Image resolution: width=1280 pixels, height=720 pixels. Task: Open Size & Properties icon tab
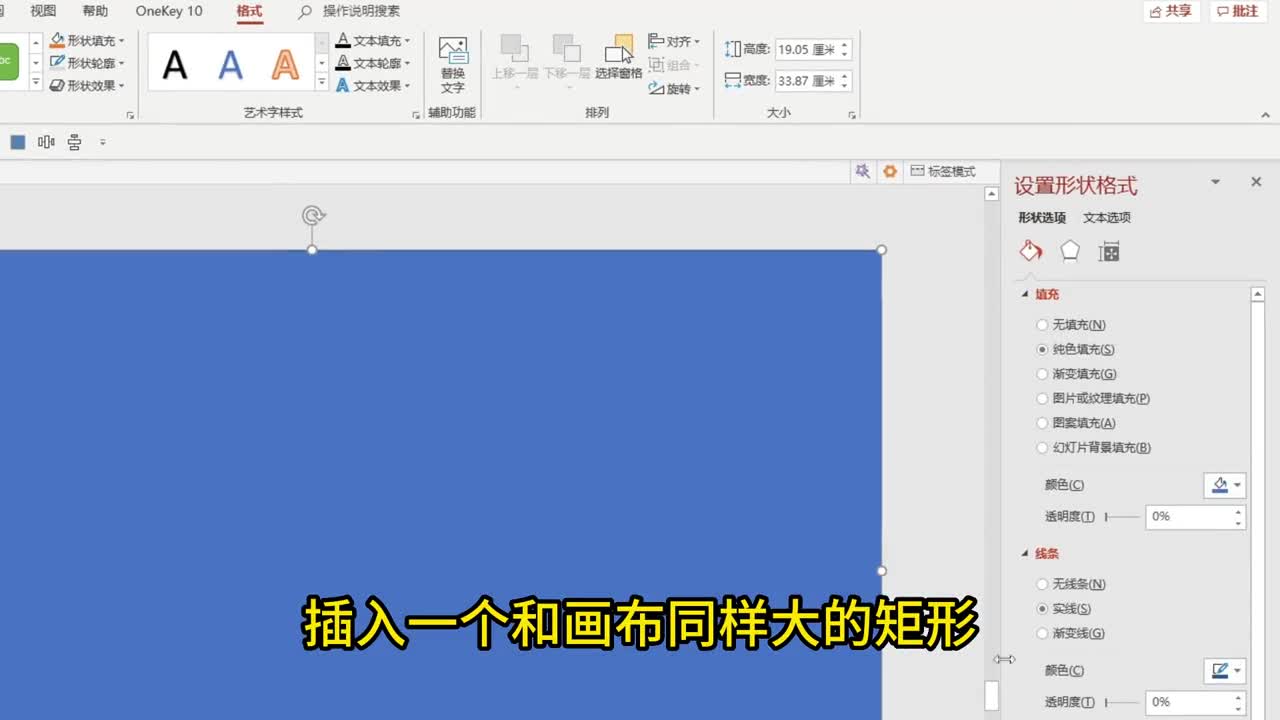[1109, 252]
